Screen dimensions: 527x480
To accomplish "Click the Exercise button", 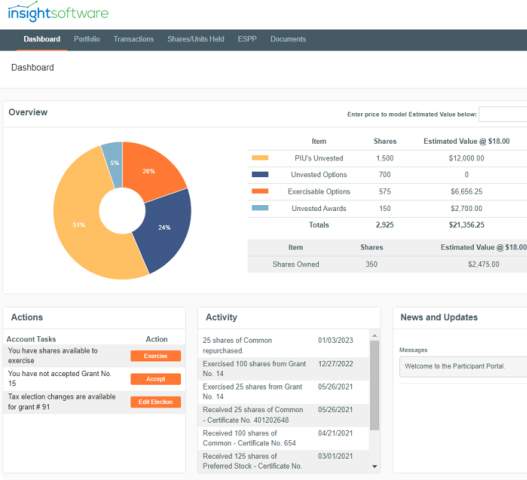I will click(156, 356).
